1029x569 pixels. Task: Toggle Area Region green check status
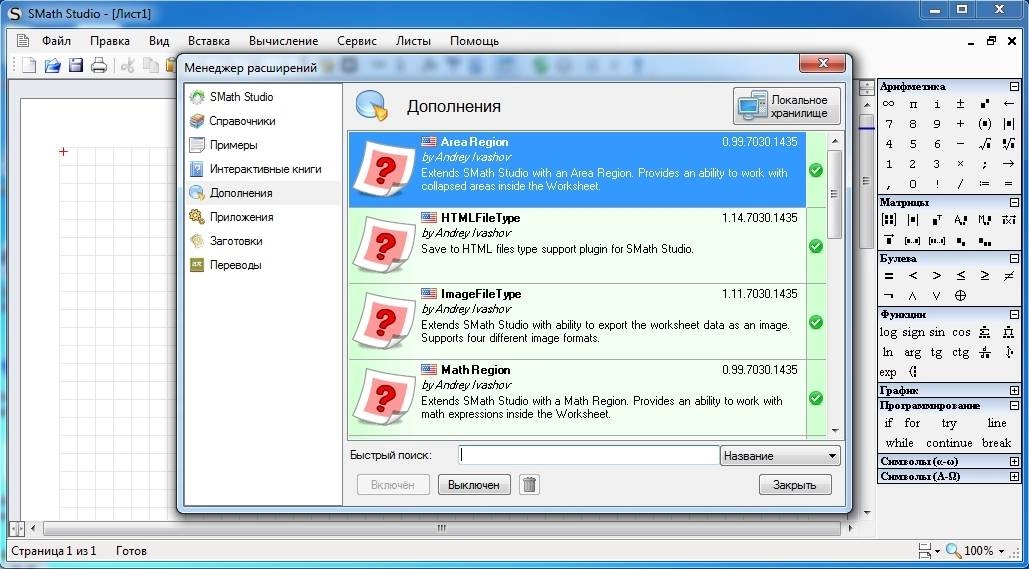click(816, 171)
